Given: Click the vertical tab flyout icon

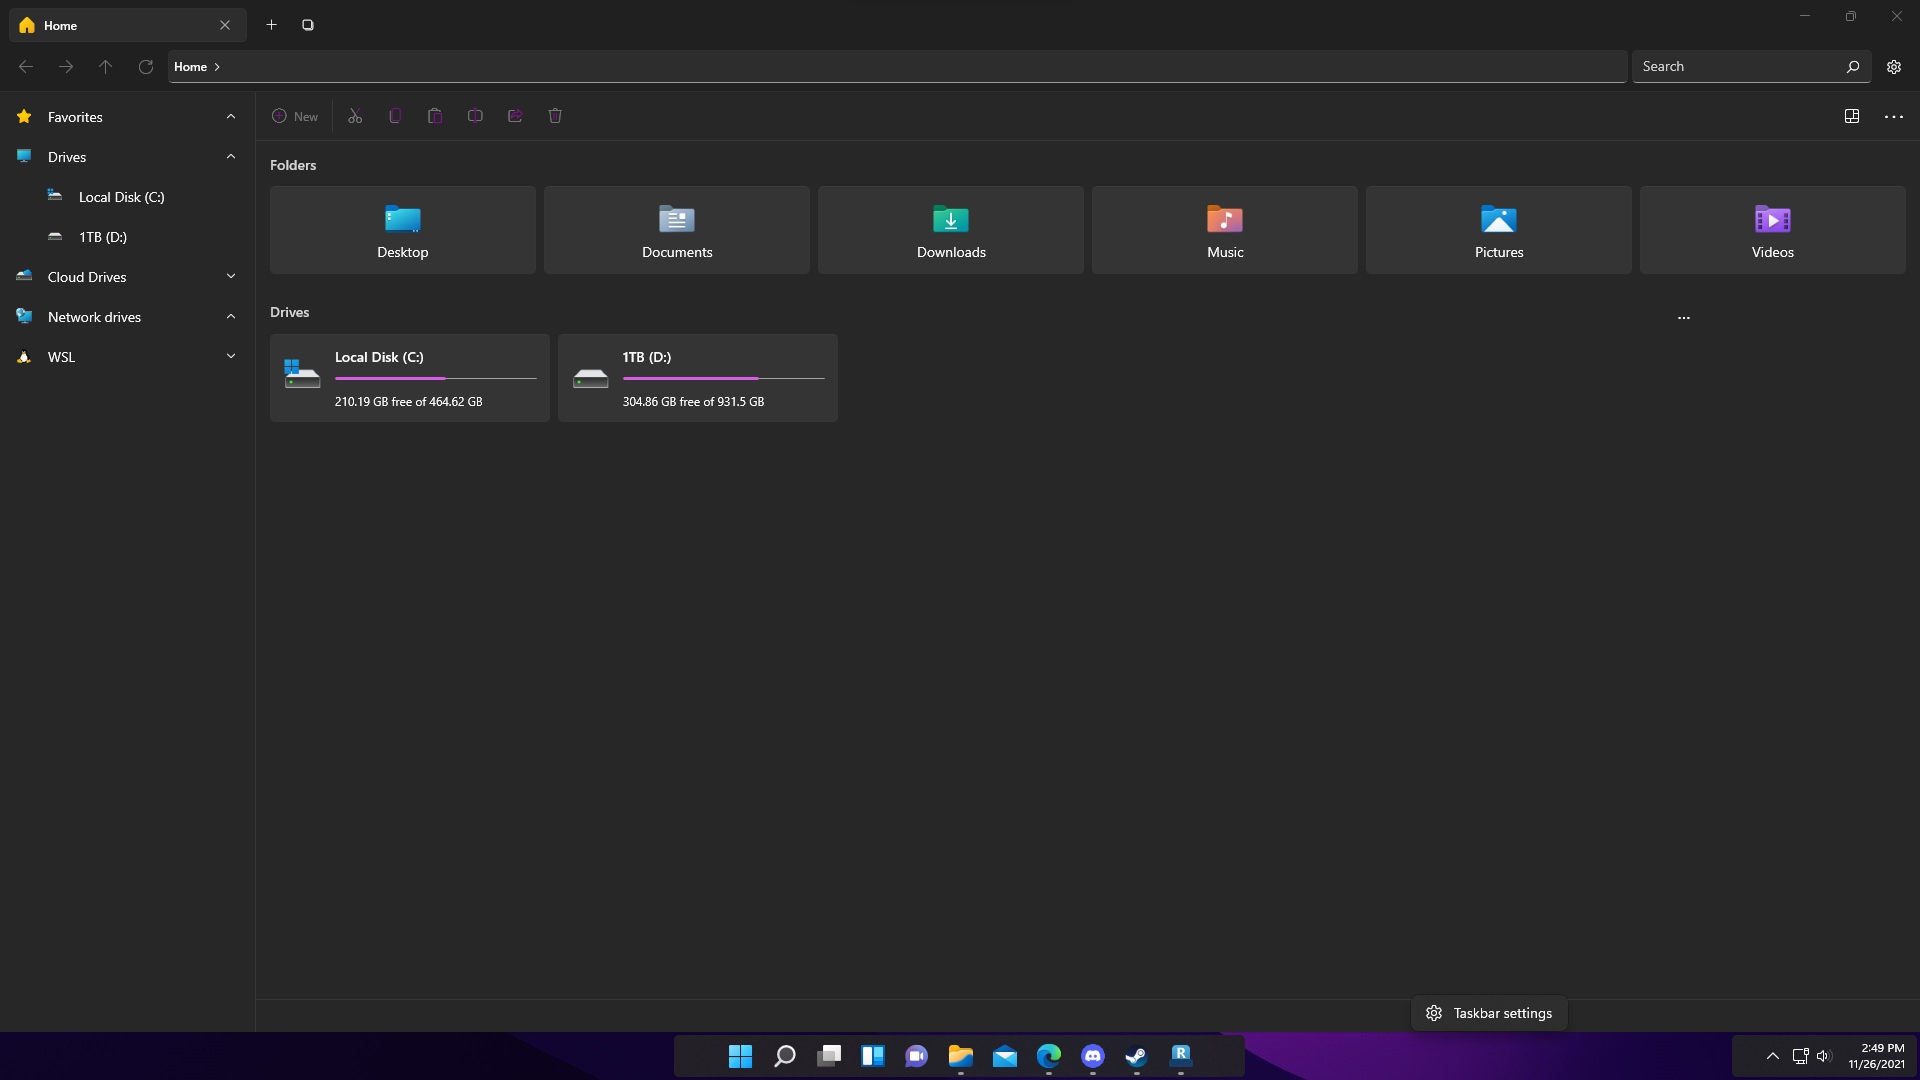Looking at the screenshot, I should 308,25.
